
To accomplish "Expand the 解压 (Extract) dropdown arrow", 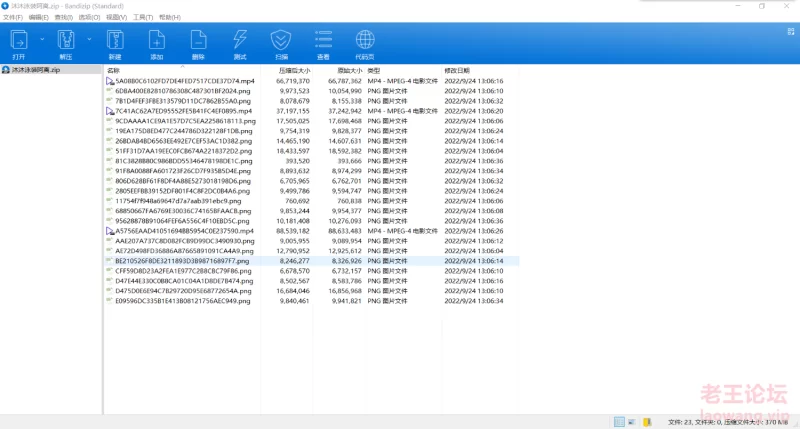I will pos(89,39).
